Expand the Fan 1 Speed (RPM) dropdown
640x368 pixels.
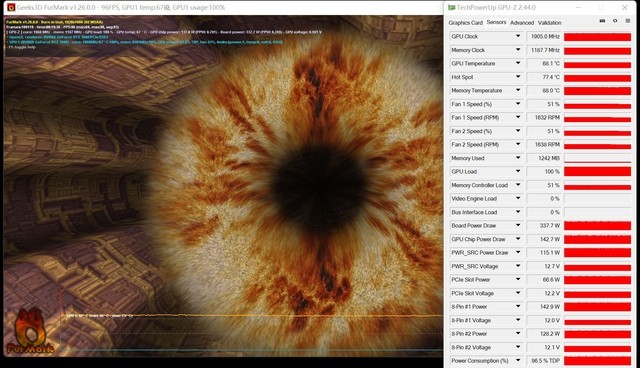tap(518, 117)
